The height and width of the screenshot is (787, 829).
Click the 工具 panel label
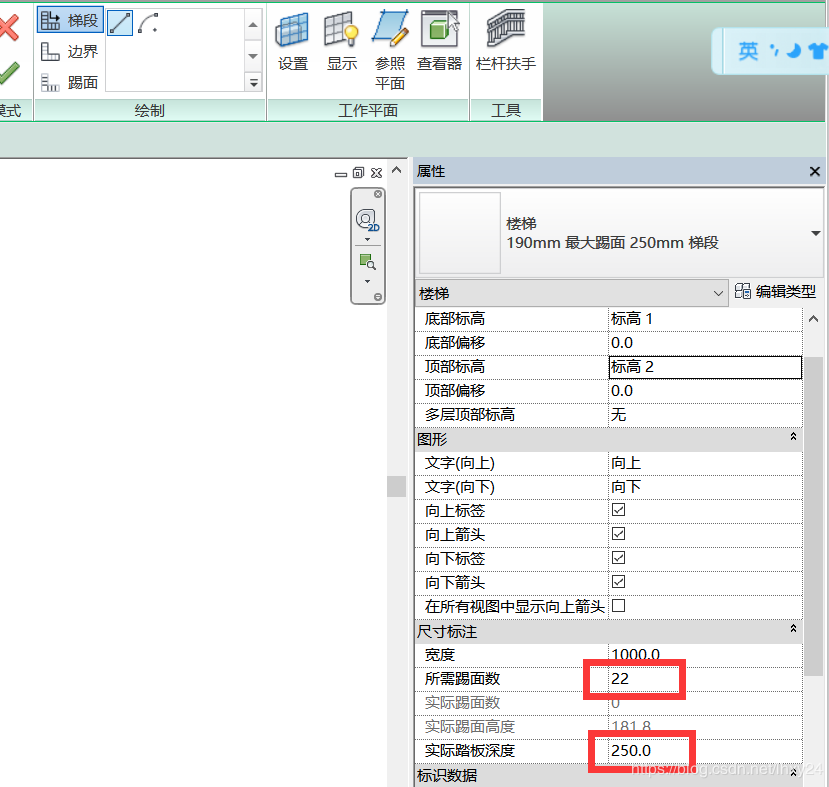(x=506, y=110)
